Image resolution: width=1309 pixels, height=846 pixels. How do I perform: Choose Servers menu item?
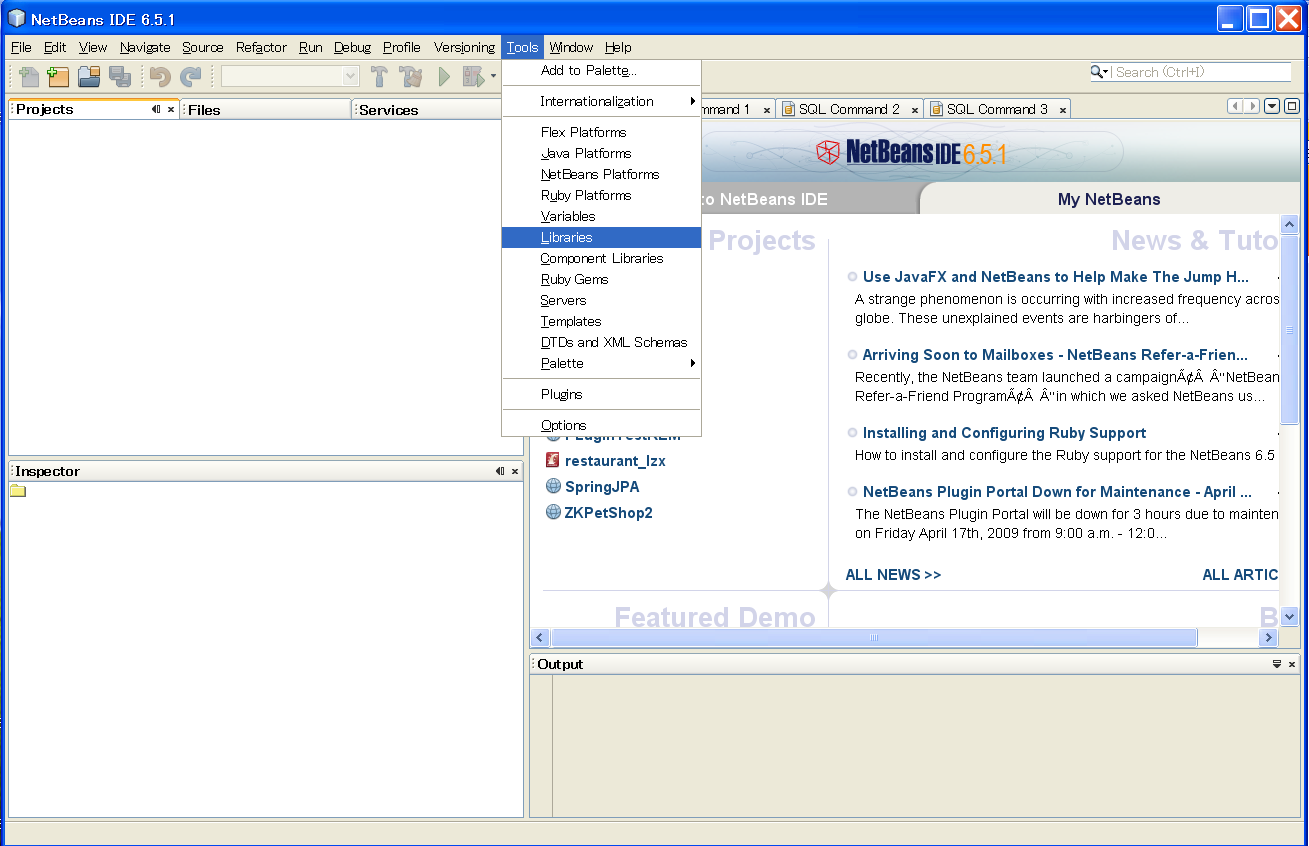pyautogui.click(x=601, y=300)
